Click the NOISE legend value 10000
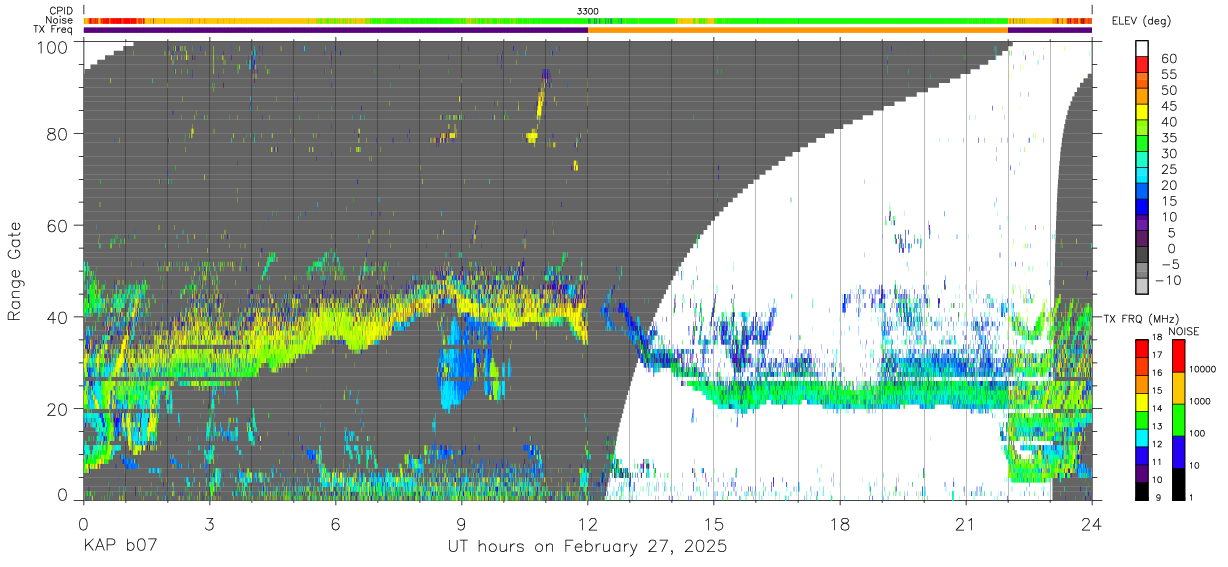This screenshot has height=567, width=1228. coord(1203,370)
